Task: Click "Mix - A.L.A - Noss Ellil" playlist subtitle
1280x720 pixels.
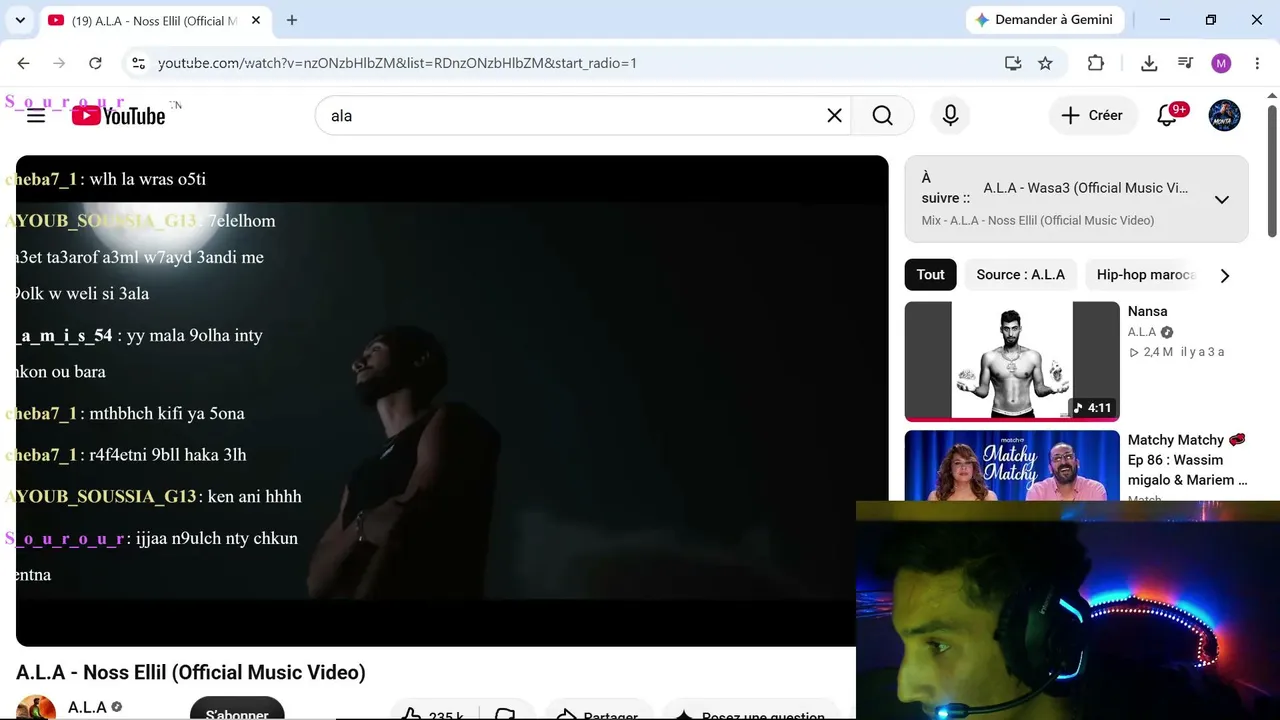Action: pyautogui.click(x=1038, y=221)
